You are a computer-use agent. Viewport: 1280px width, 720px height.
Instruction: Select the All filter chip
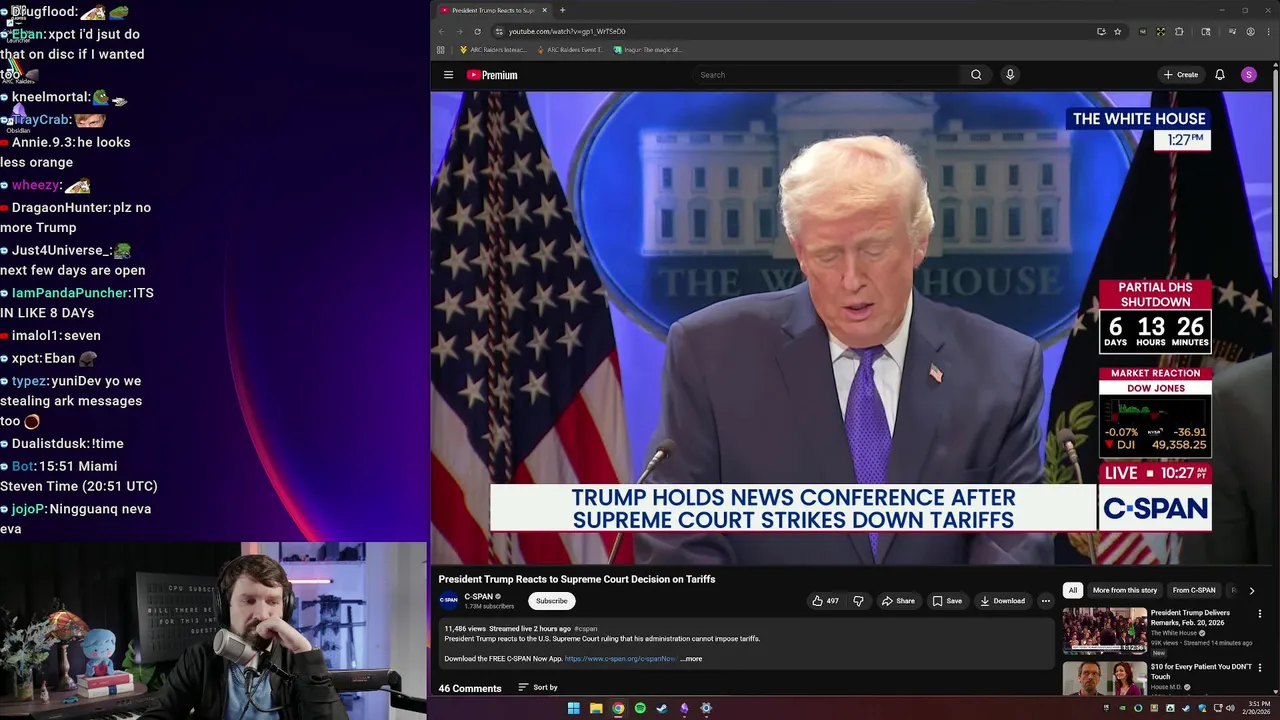pos(1073,590)
